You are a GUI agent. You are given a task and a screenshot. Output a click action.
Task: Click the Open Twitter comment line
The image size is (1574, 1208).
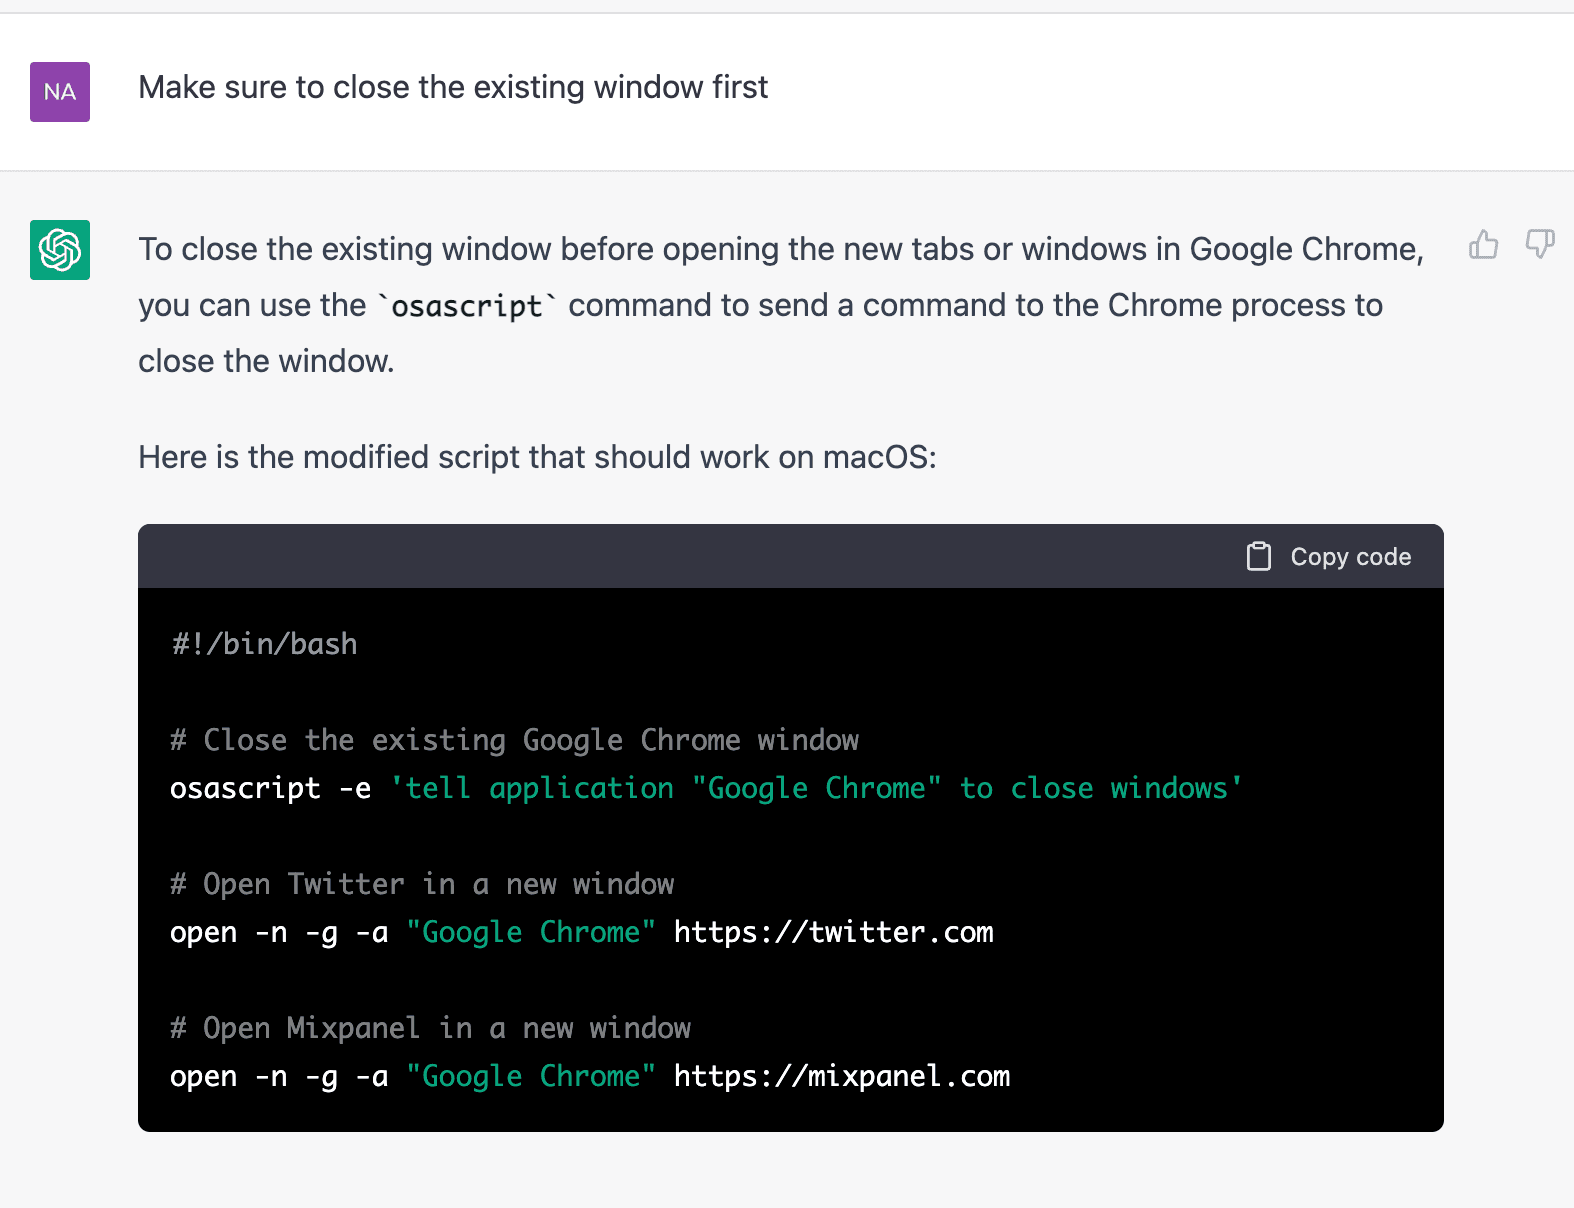click(x=422, y=884)
